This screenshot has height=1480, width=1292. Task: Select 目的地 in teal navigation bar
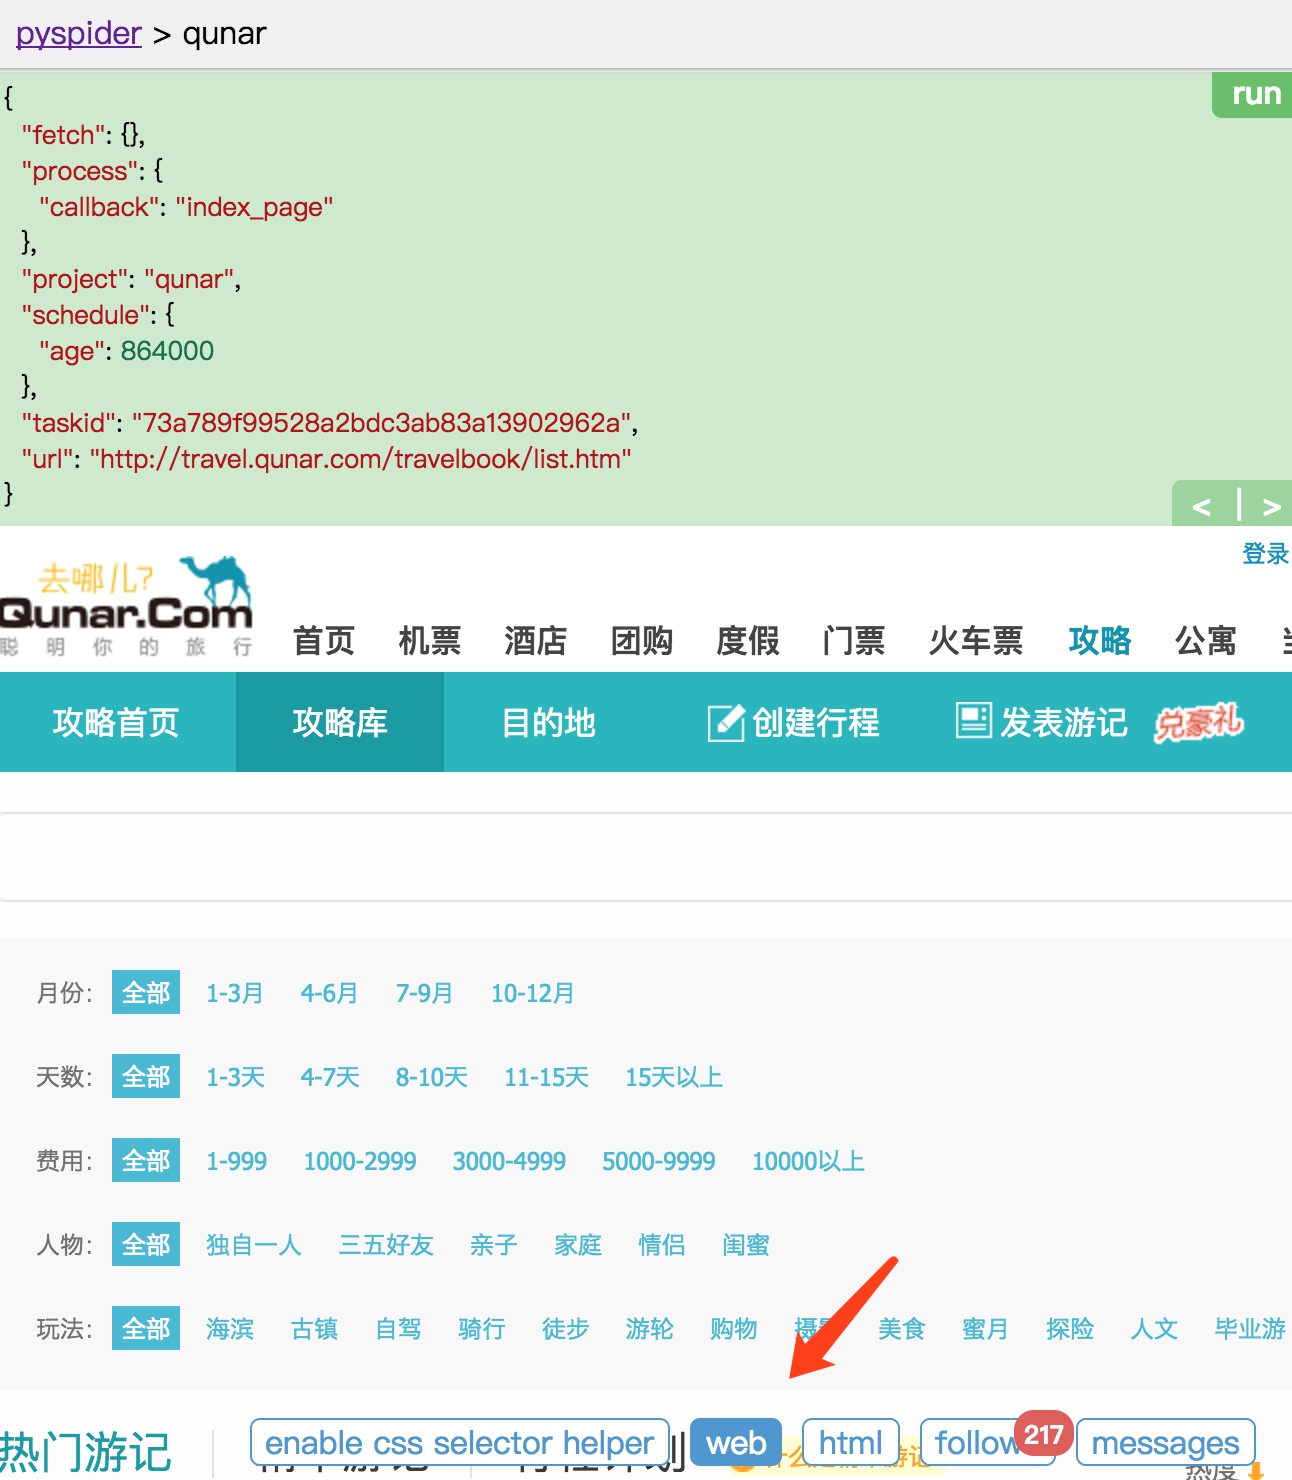pos(548,722)
